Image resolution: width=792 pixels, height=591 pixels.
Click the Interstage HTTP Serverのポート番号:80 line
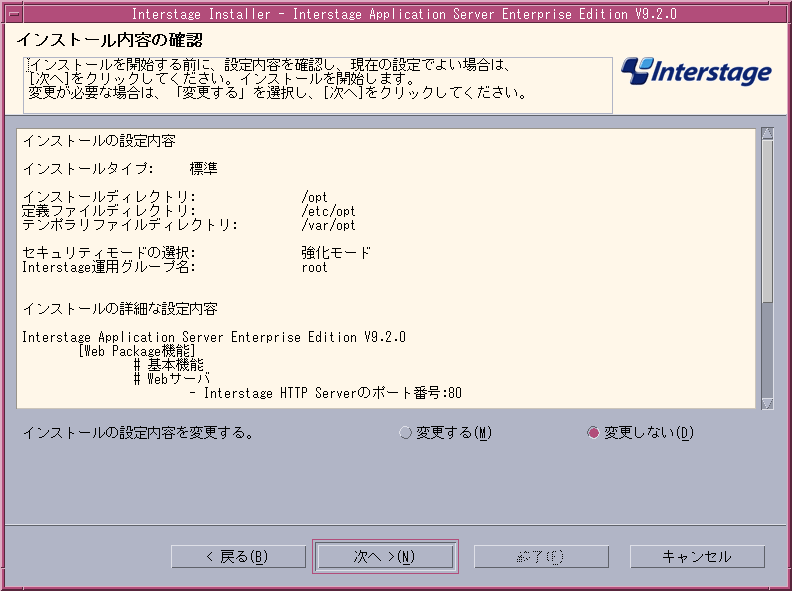pyautogui.click(x=325, y=393)
